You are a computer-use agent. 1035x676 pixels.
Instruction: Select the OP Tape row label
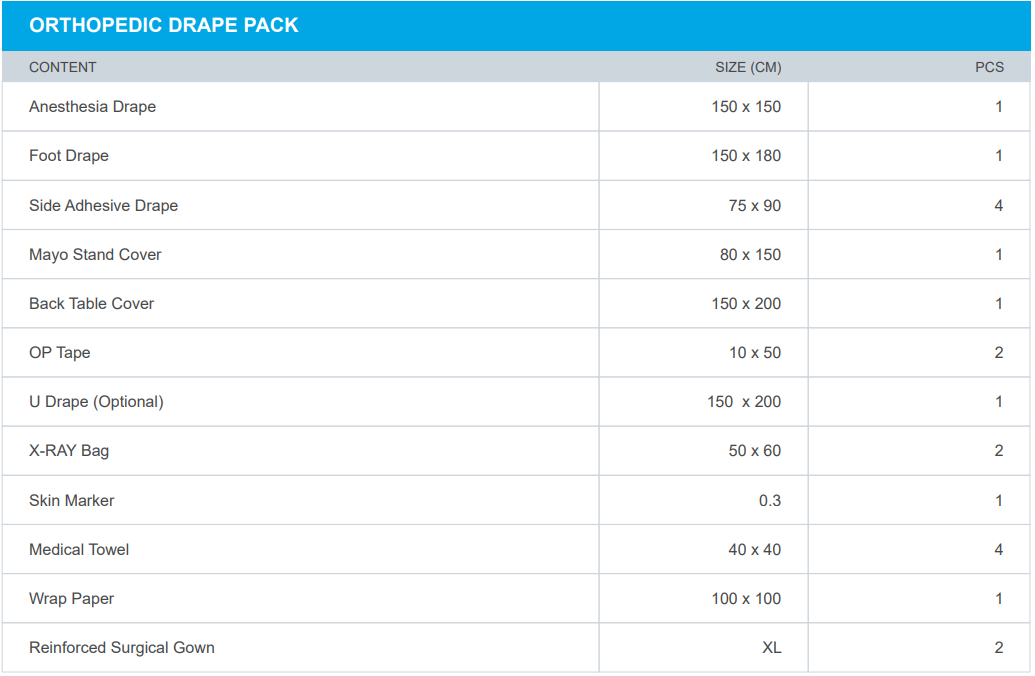point(59,353)
